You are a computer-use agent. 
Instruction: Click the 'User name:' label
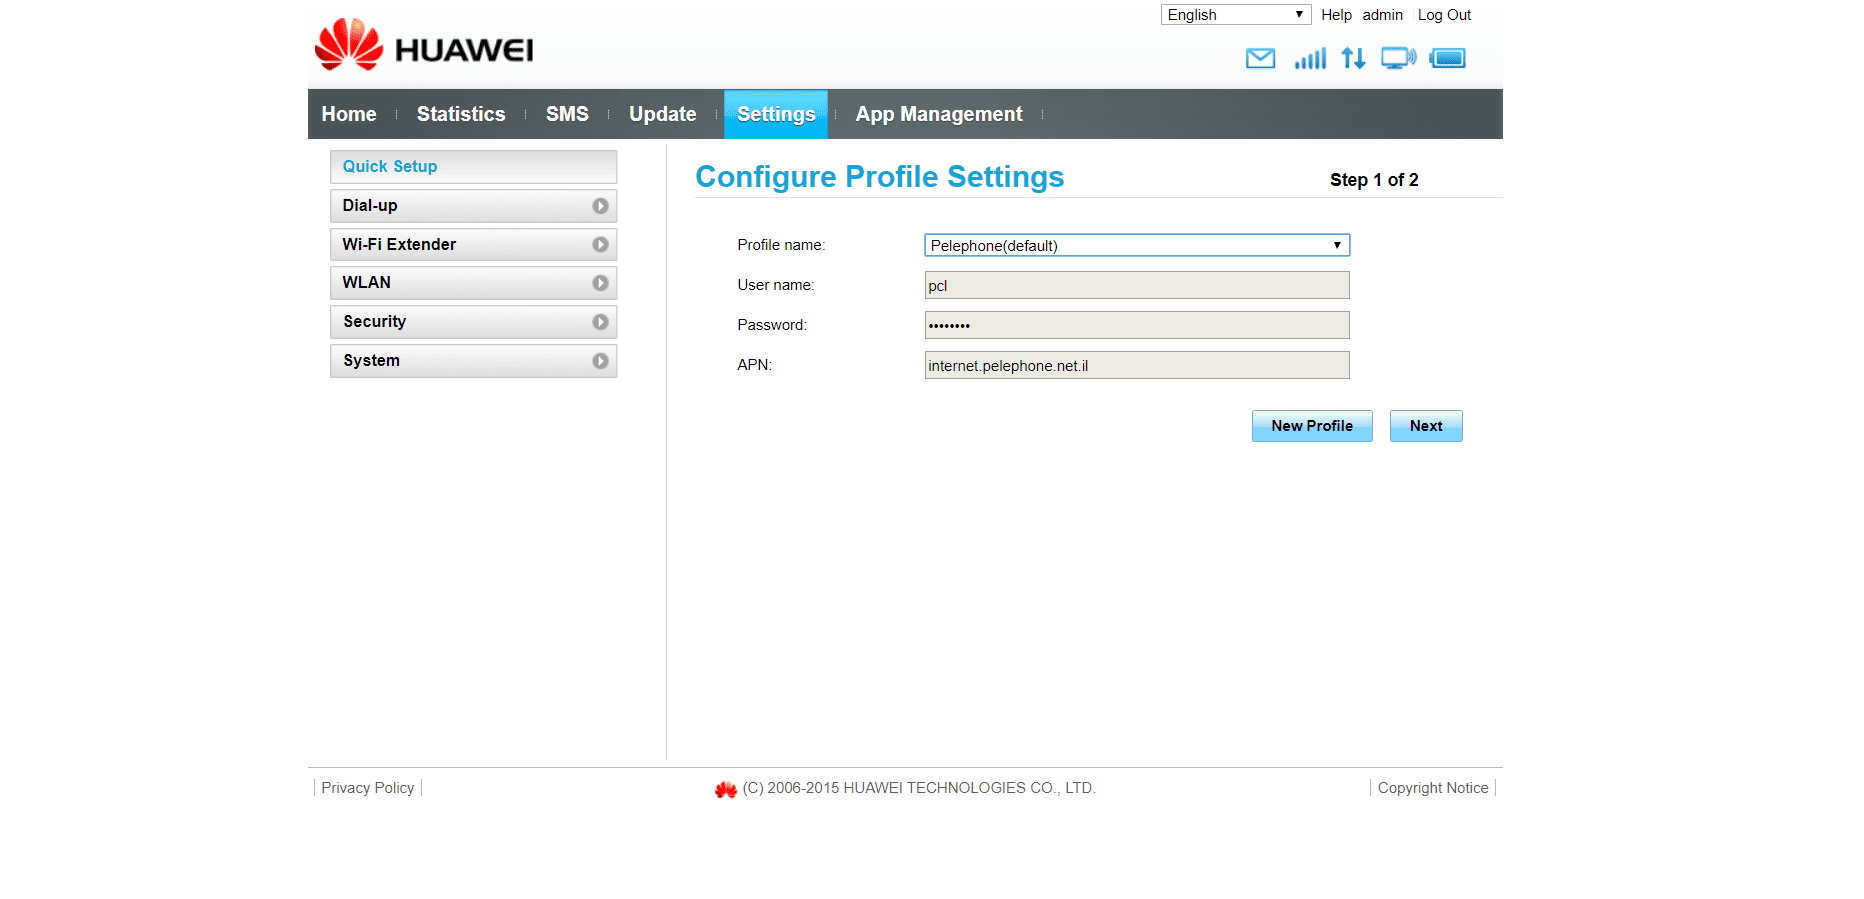point(776,285)
